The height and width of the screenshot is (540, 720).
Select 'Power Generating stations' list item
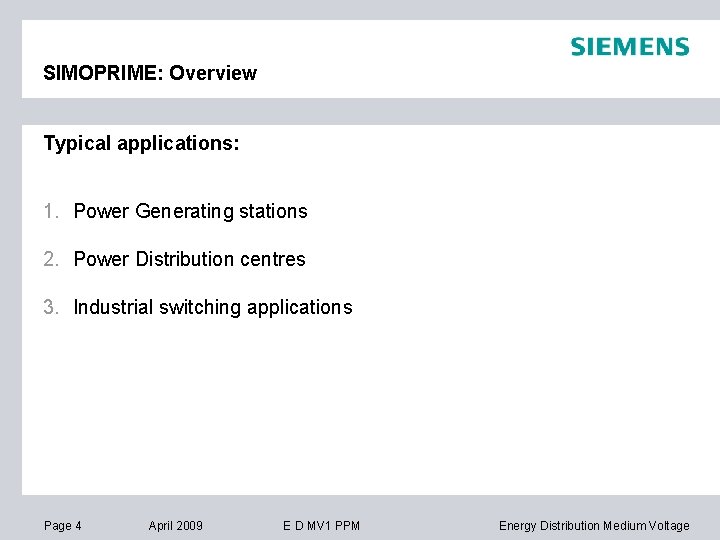(x=191, y=212)
